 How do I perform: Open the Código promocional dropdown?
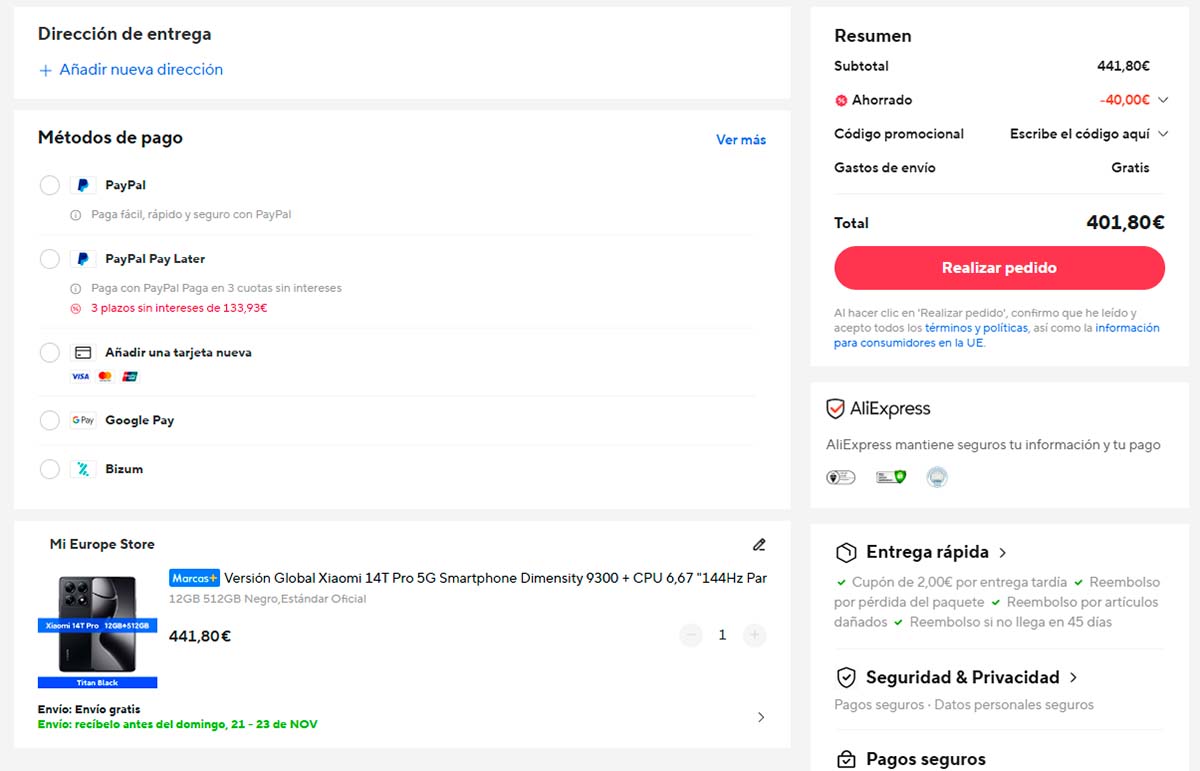click(1162, 133)
